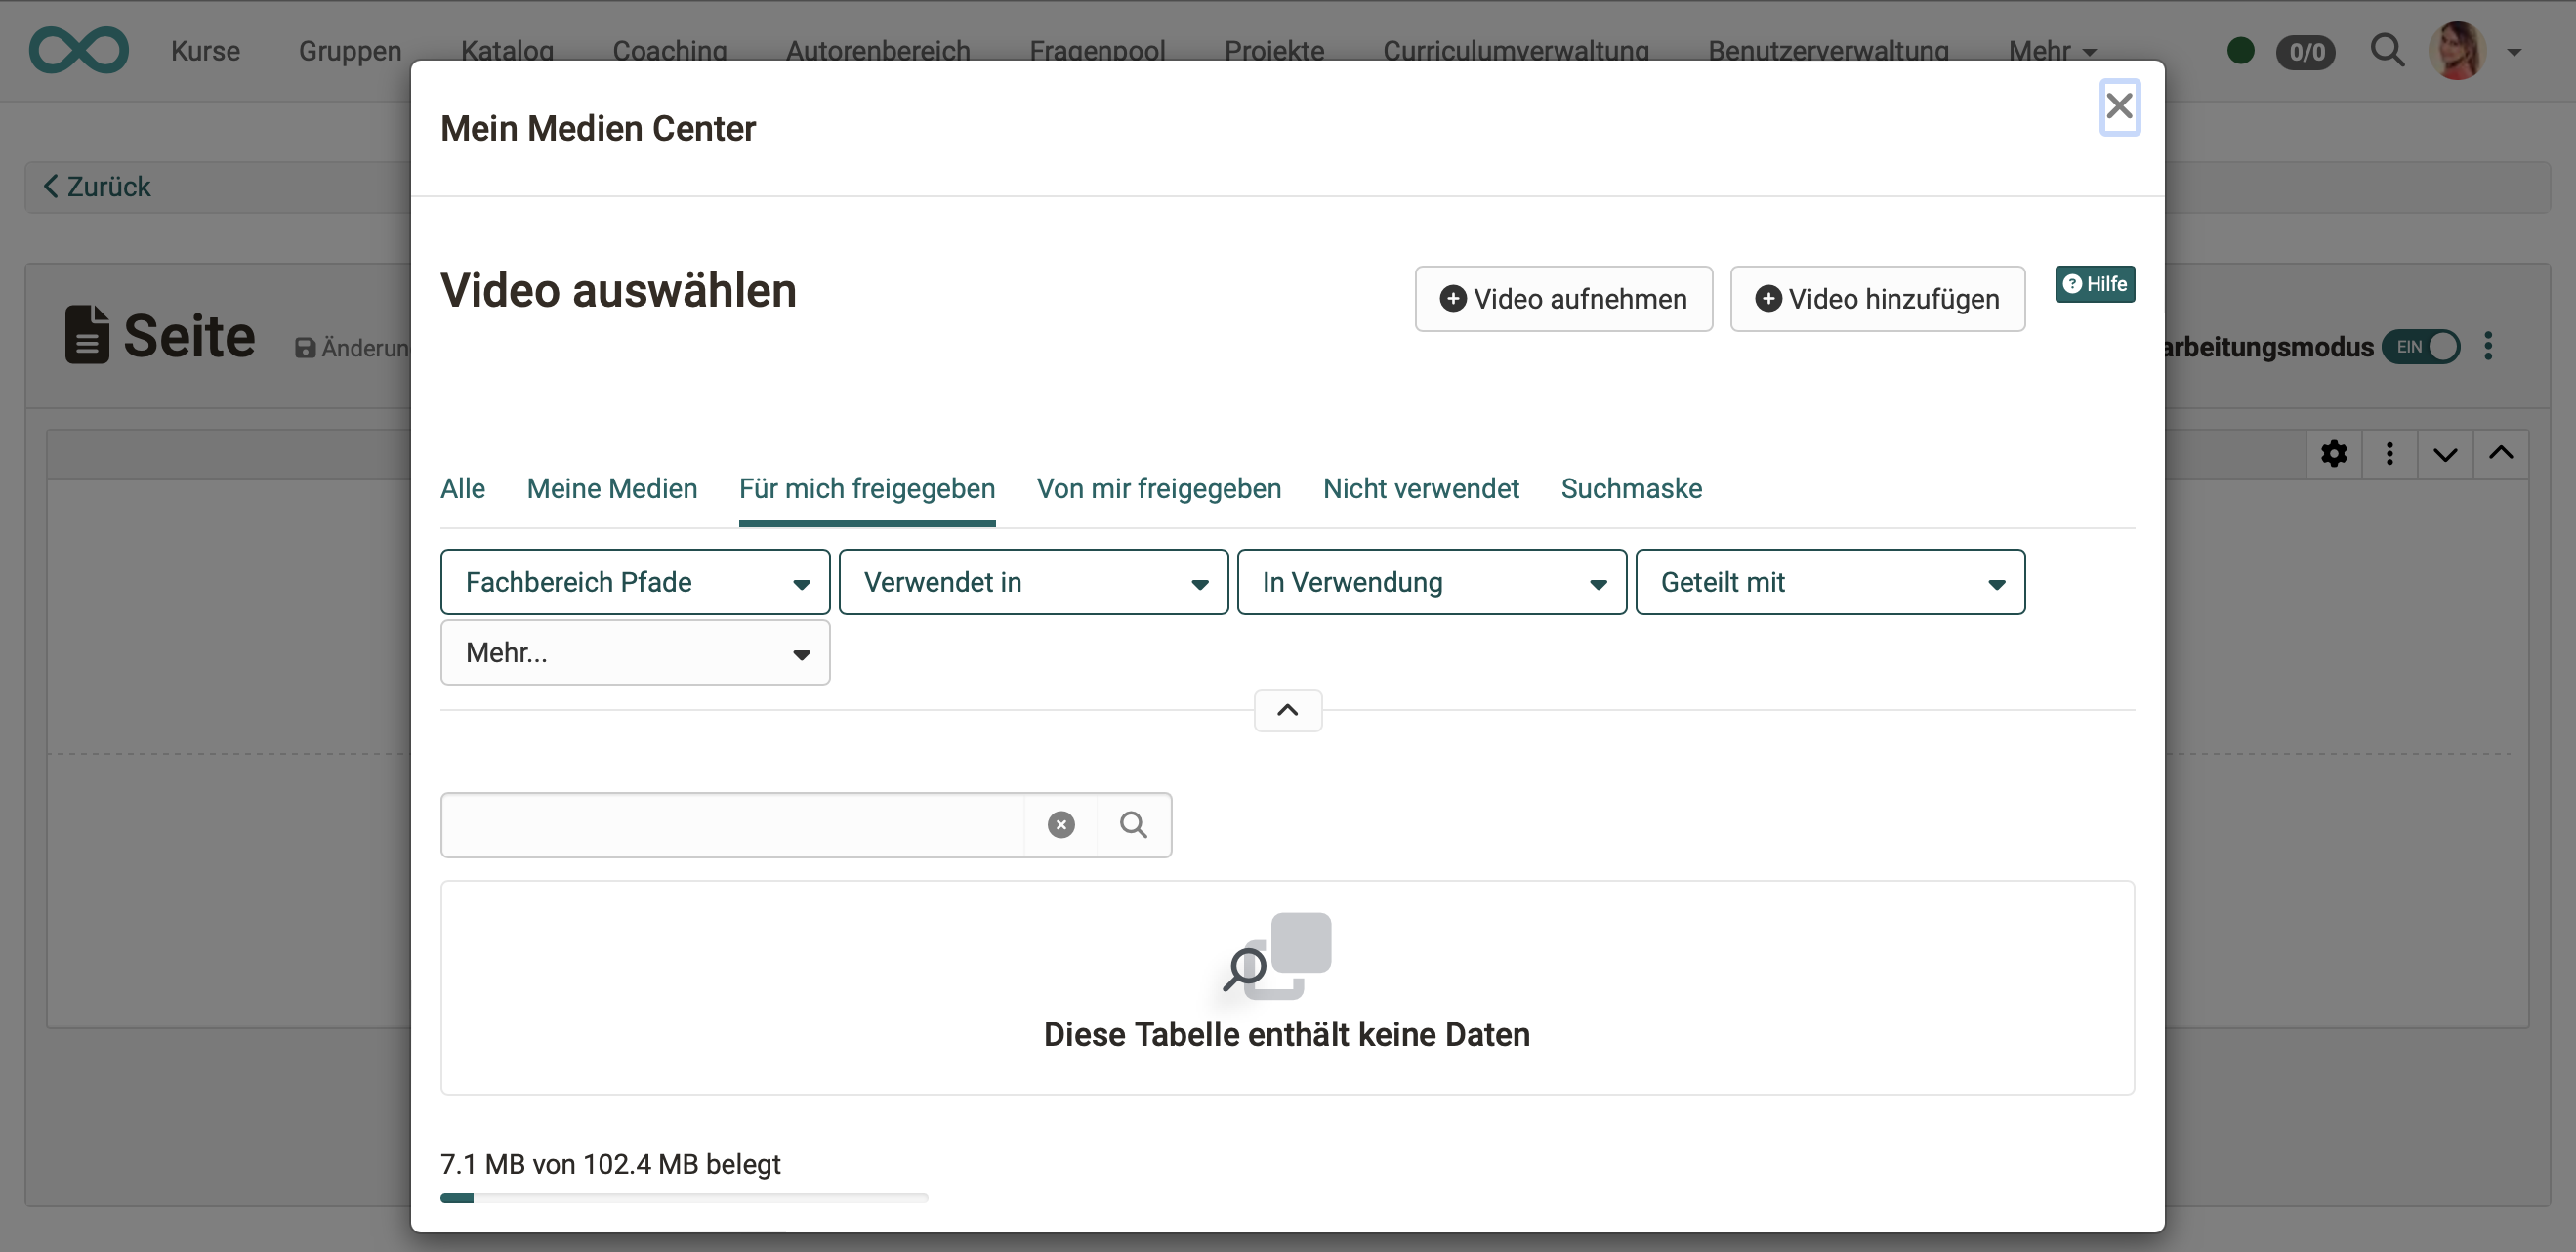Click the storage usage progress bar
Screen dimensions: 2576x1252
coord(684,1197)
